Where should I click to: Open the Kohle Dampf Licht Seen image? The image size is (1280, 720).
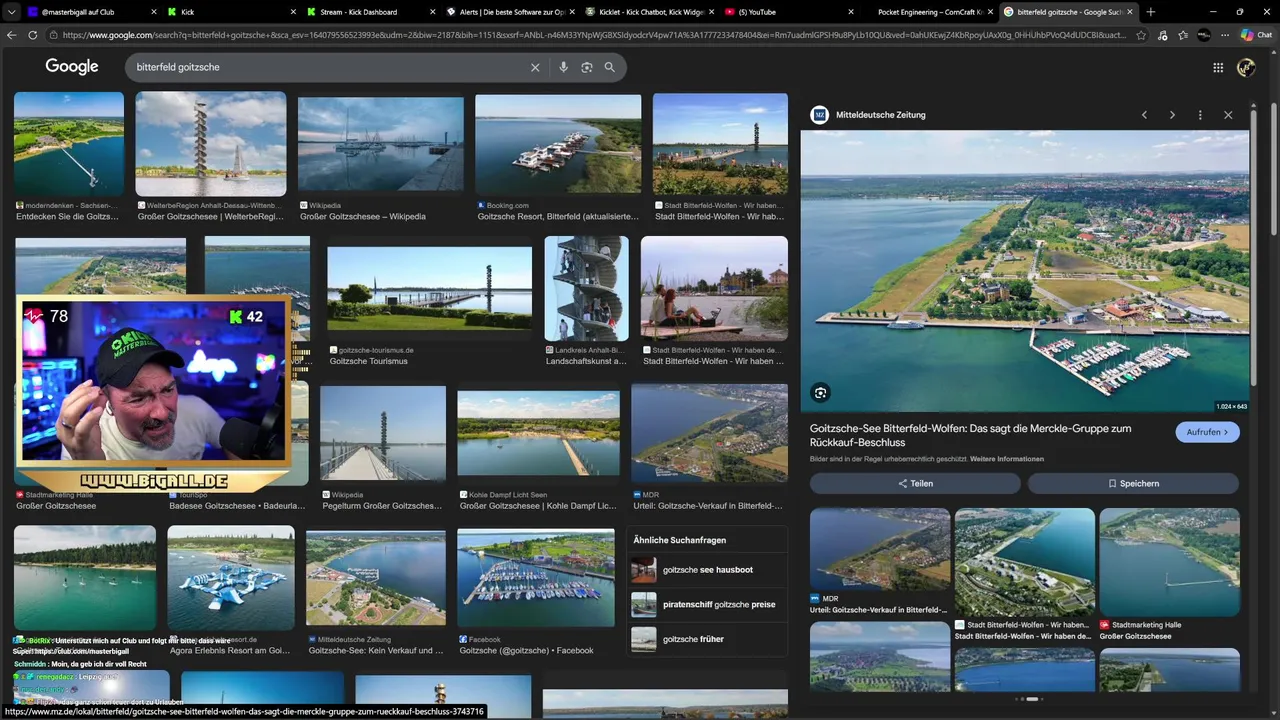(x=538, y=433)
